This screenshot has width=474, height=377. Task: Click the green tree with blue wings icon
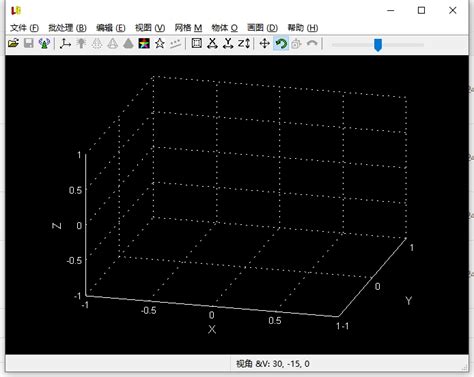(44, 43)
